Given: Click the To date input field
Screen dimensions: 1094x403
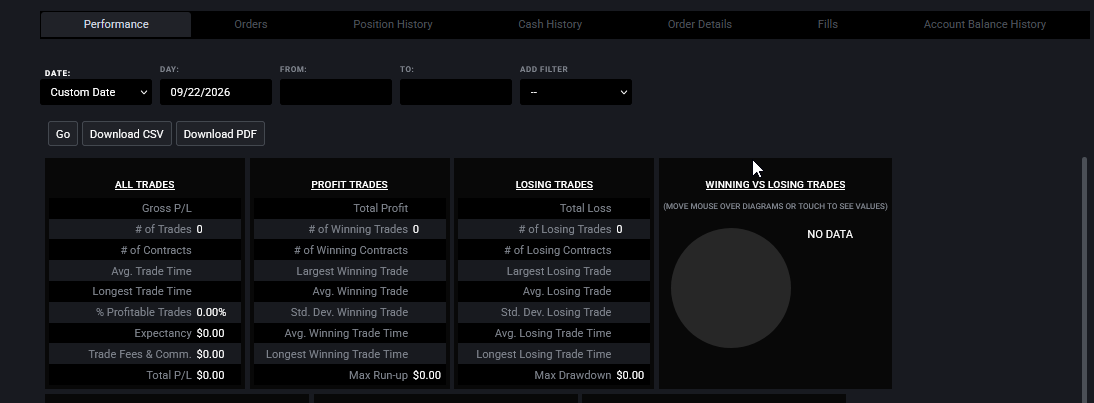Looking at the screenshot, I should point(456,92).
